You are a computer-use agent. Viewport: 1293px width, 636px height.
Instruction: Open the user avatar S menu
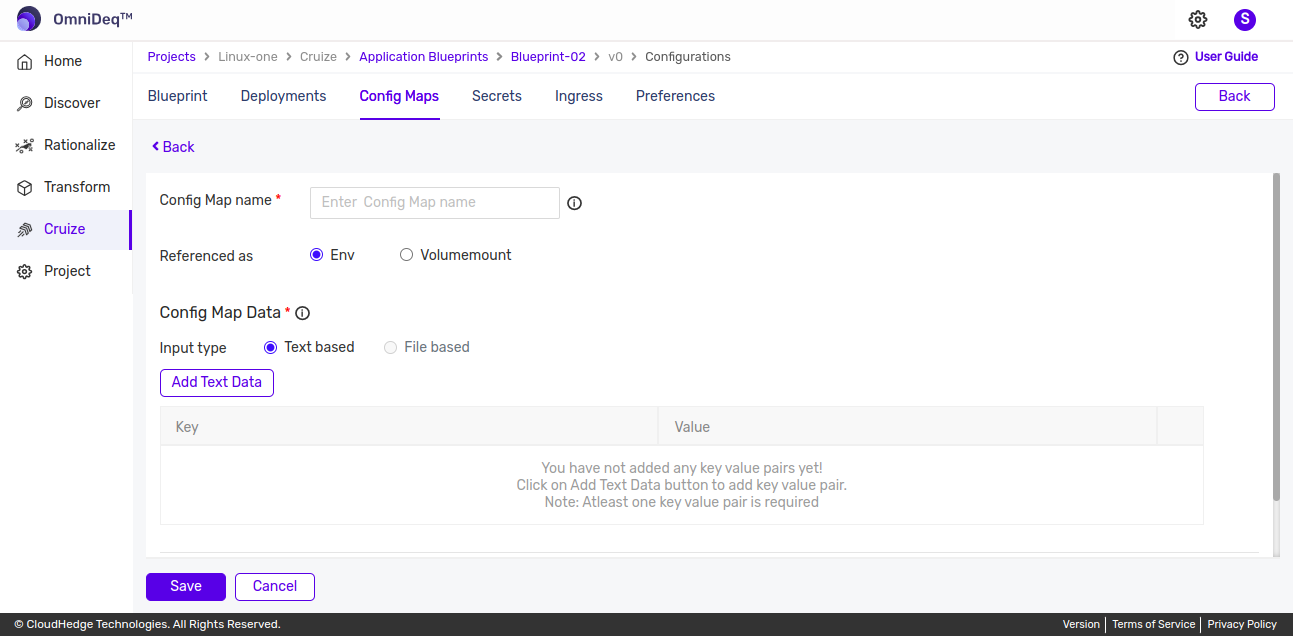pos(1245,19)
